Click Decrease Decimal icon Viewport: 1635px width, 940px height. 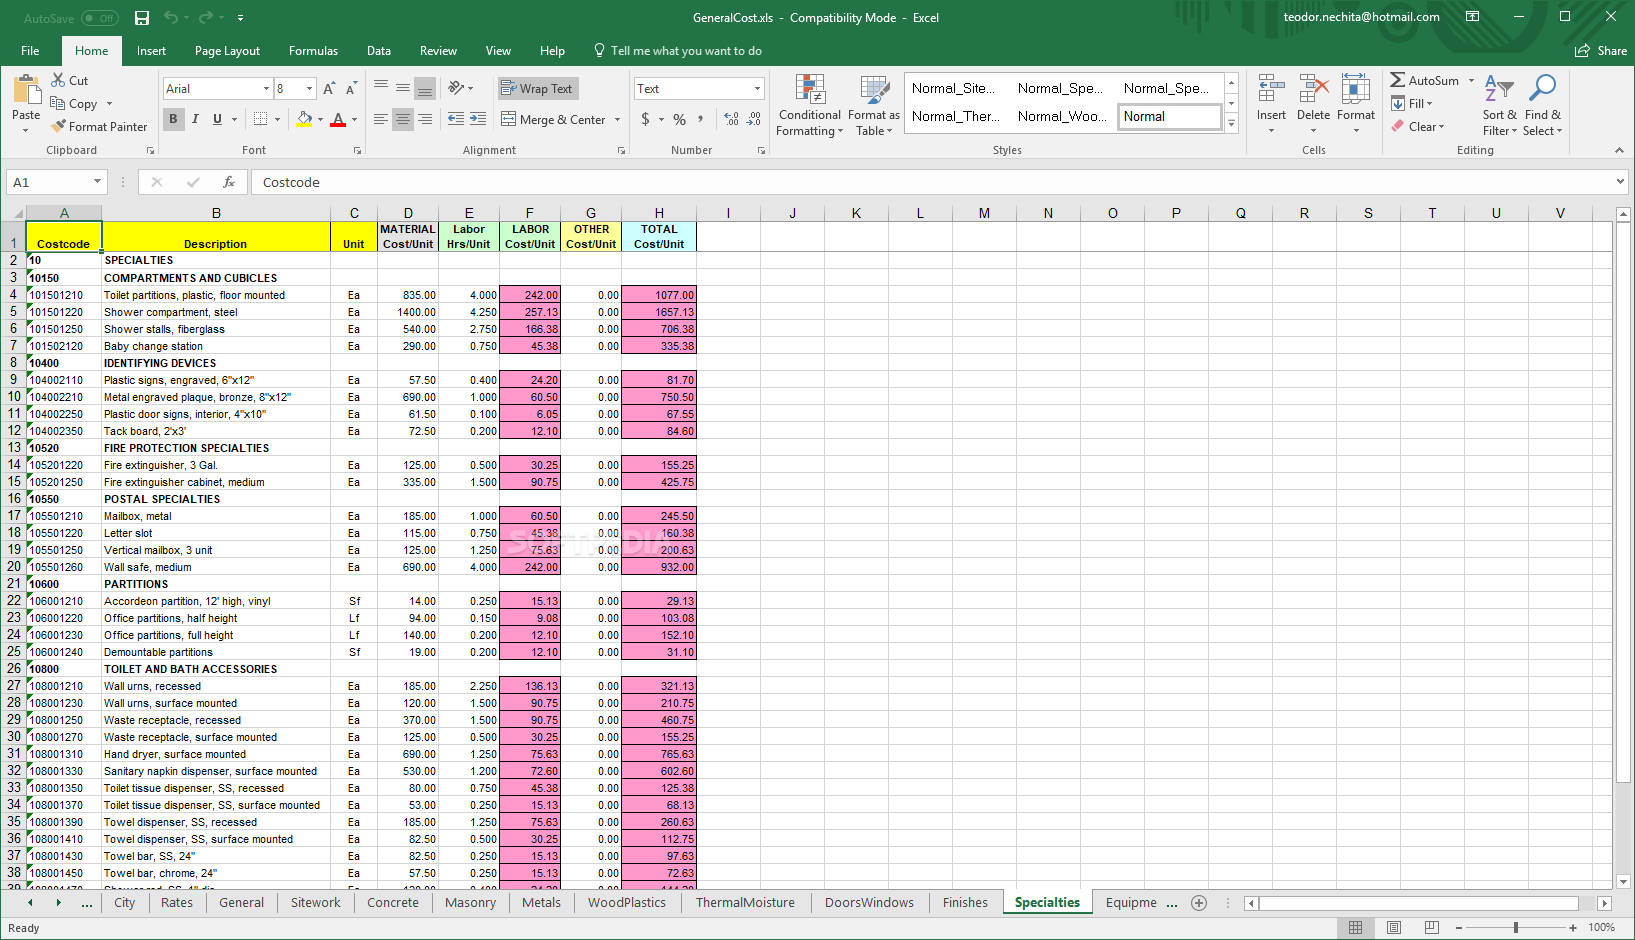754,119
